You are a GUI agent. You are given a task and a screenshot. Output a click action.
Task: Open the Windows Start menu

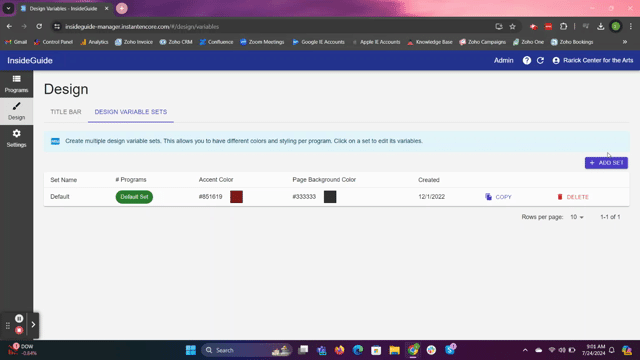click(191, 350)
